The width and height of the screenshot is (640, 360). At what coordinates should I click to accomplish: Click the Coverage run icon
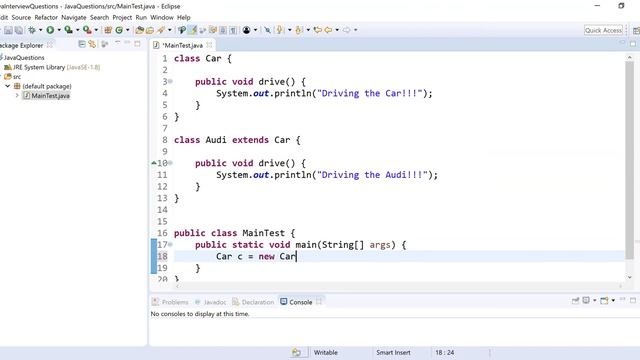point(69,30)
